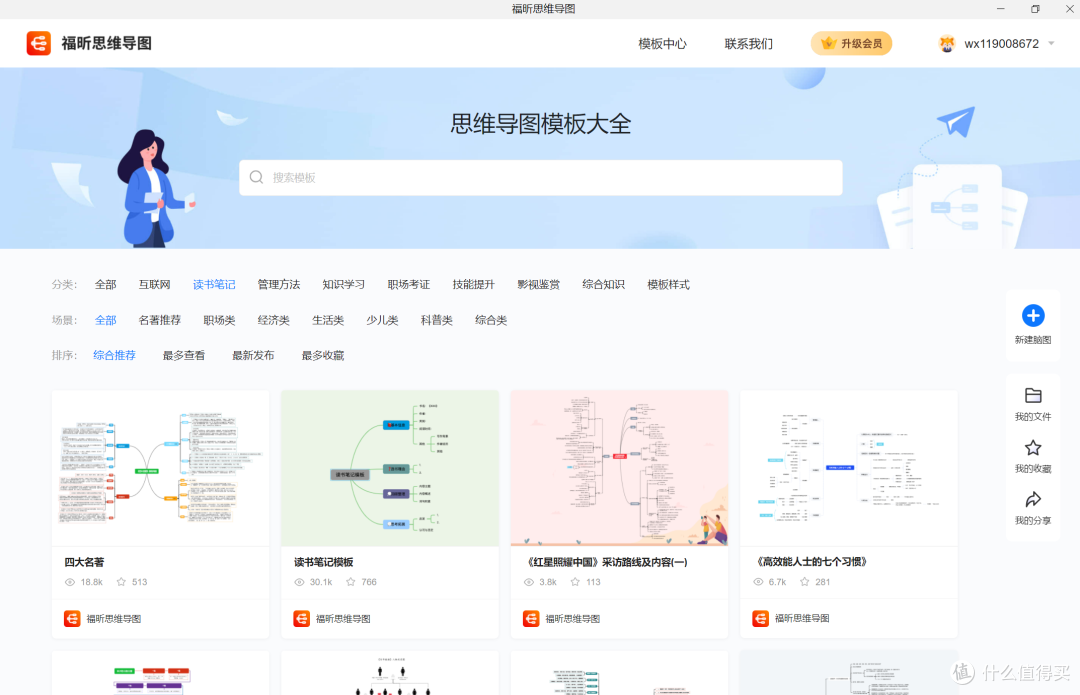
Task: Click the crown icon in 升级会员
Action: (x=829, y=43)
